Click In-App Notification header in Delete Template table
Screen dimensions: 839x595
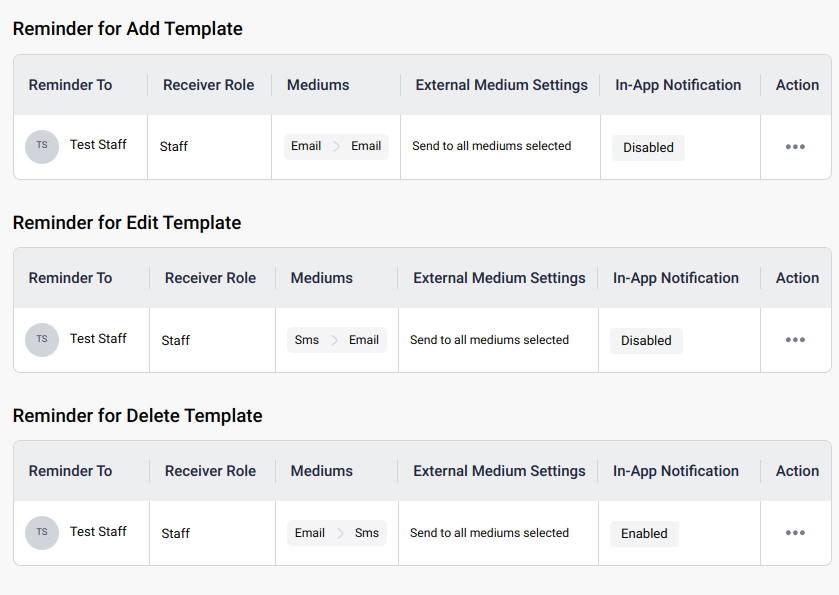coord(675,471)
